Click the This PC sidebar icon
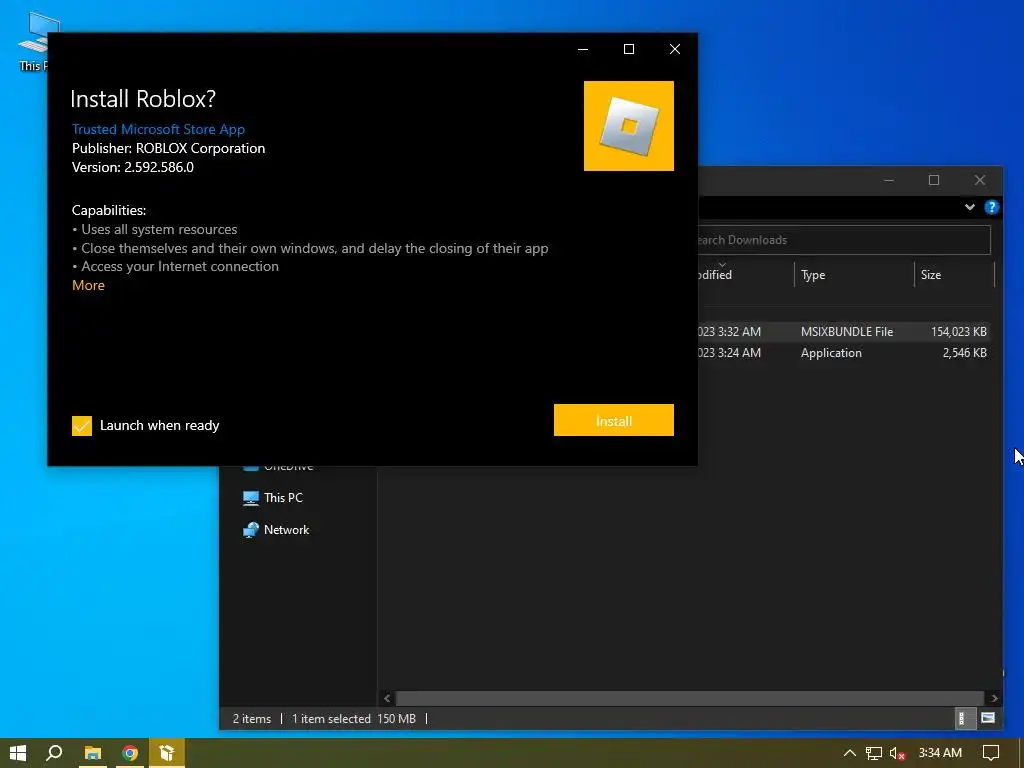Screen dimensions: 1024x768 pos(251,498)
